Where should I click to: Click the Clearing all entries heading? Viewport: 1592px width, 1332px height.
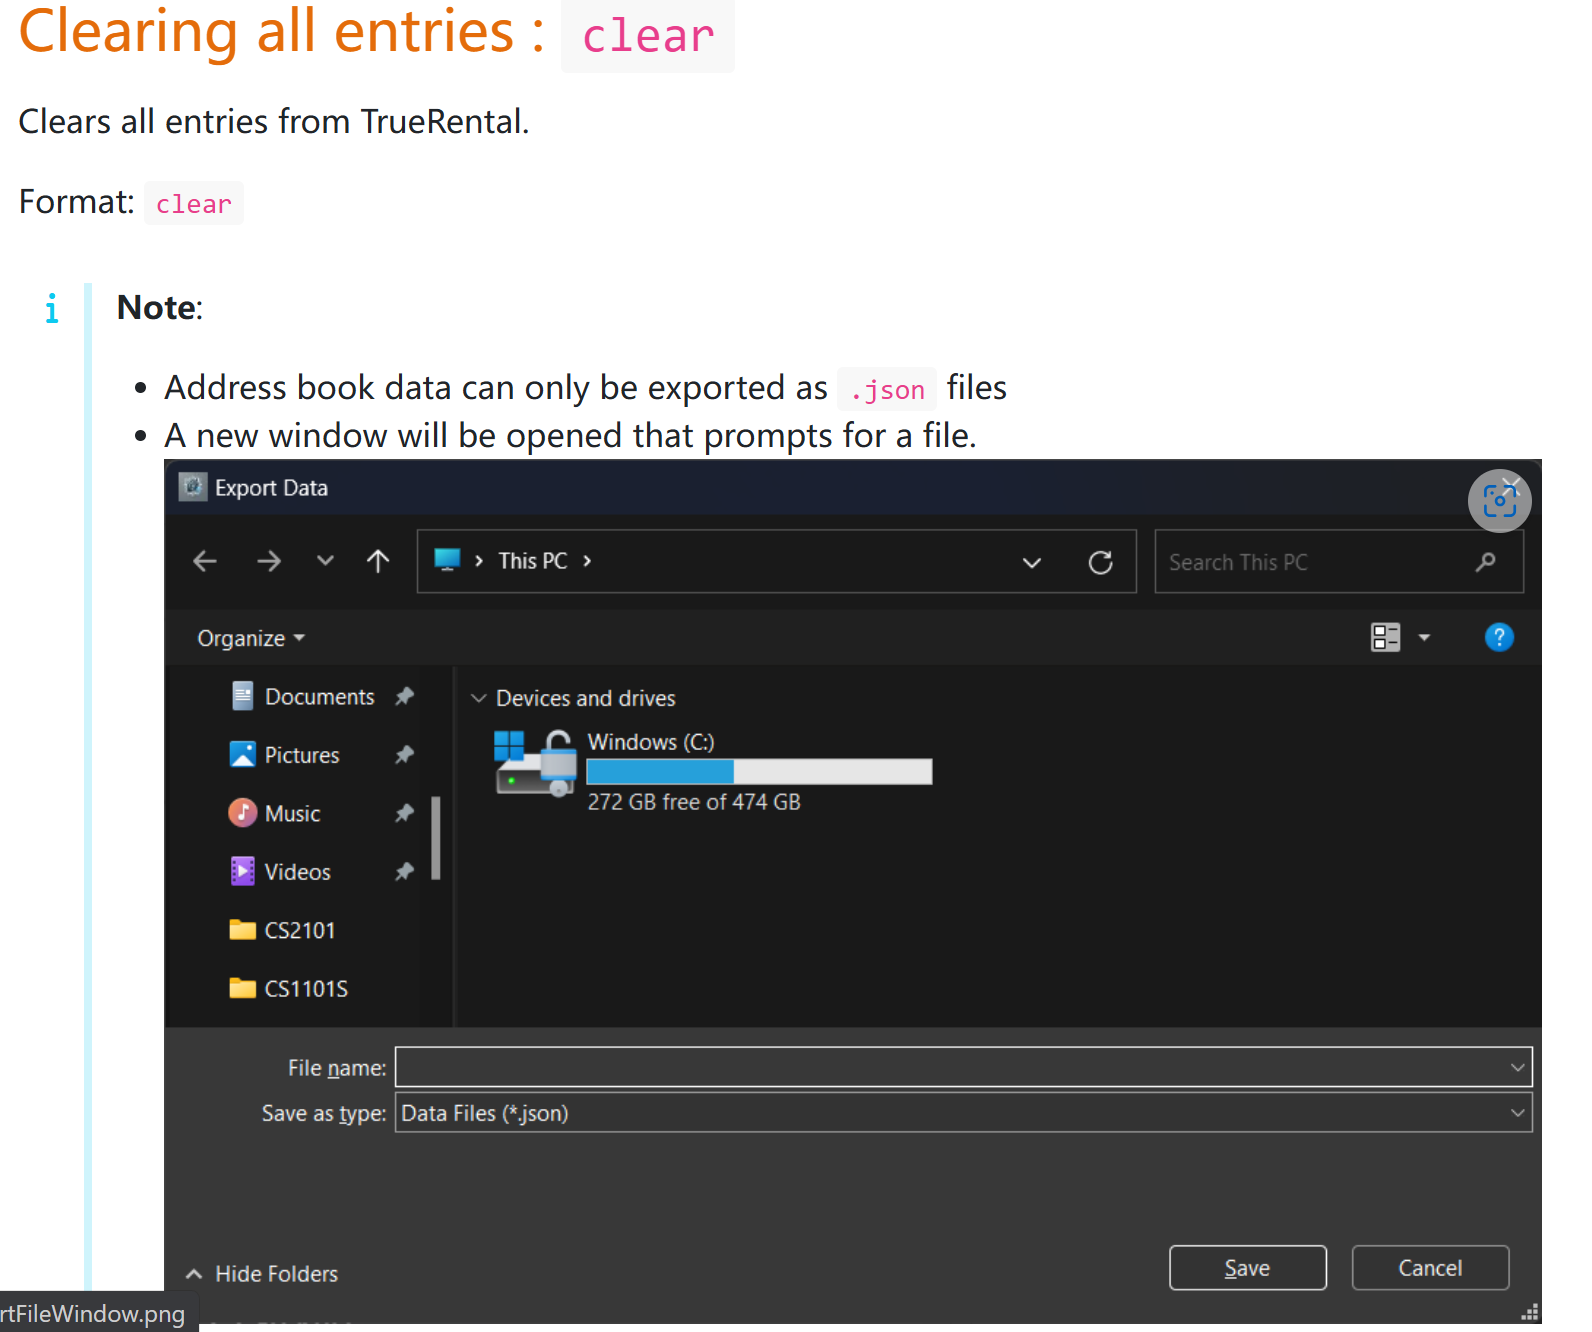[281, 32]
